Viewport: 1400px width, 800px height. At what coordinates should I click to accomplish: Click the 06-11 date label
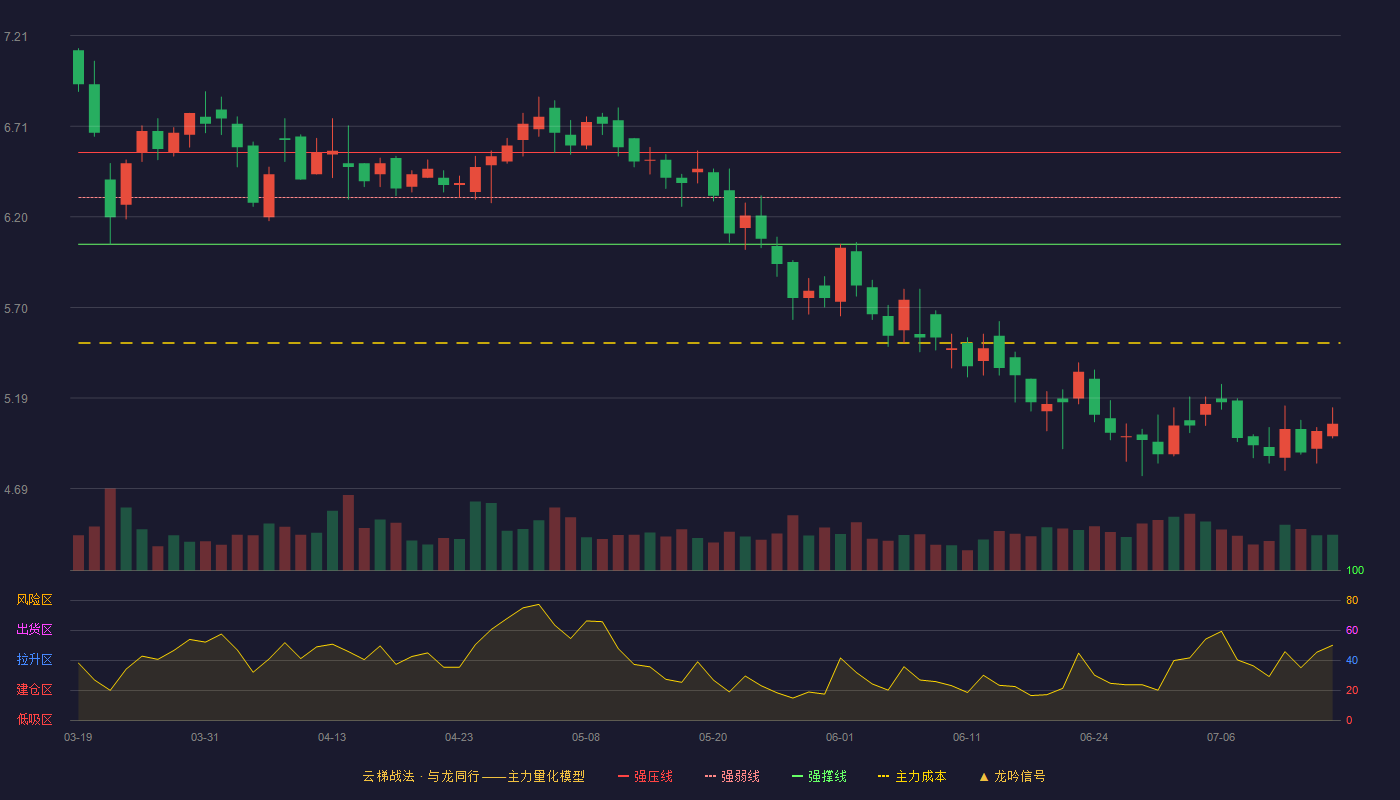pos(967,737)
